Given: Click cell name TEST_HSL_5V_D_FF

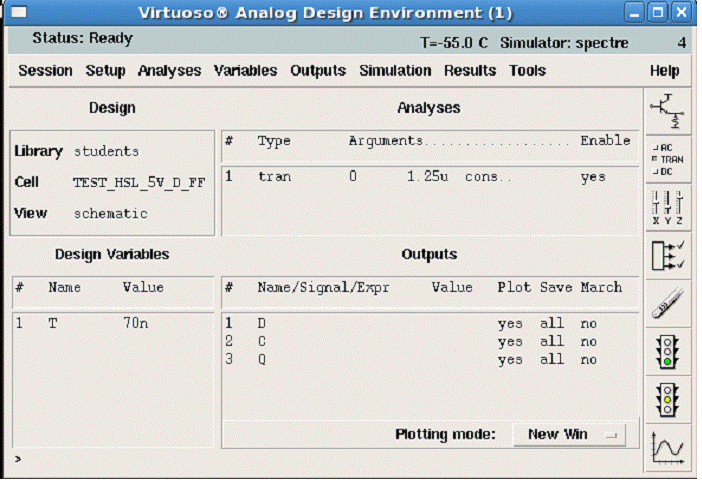Looking at the screenshot, I should pos(139,183).
